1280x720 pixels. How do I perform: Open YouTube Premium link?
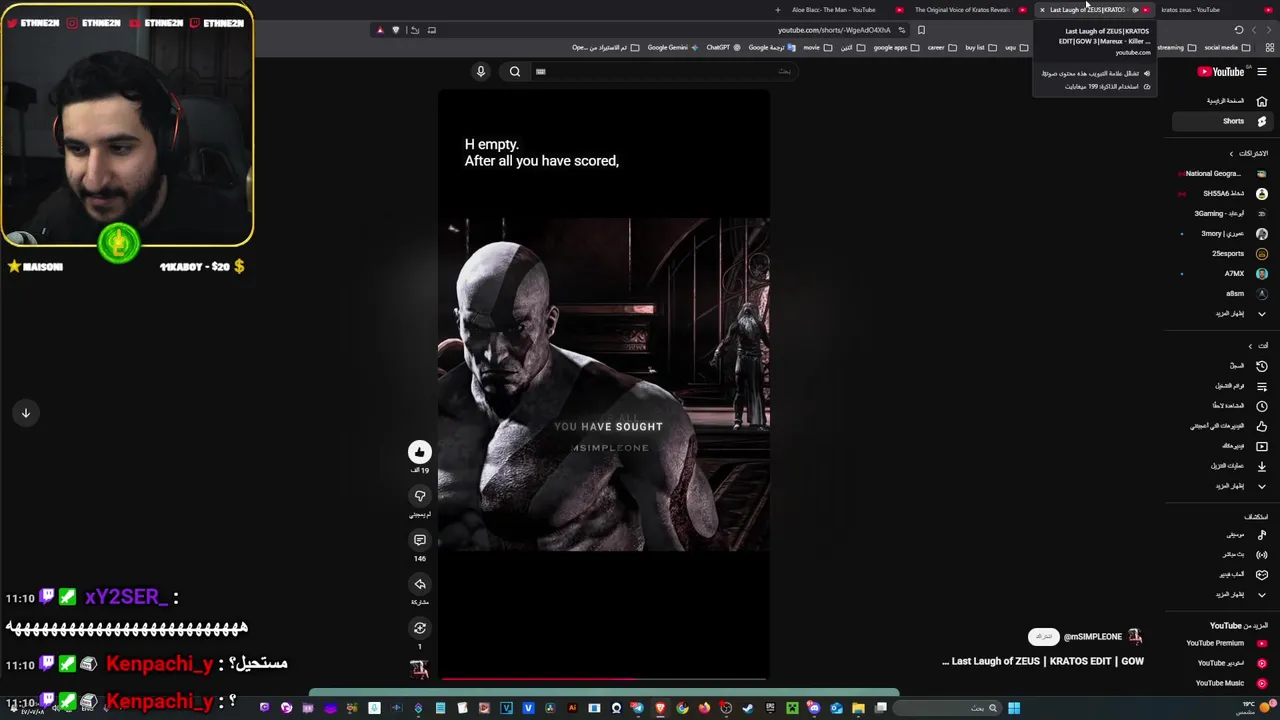tap(1221, 643)
